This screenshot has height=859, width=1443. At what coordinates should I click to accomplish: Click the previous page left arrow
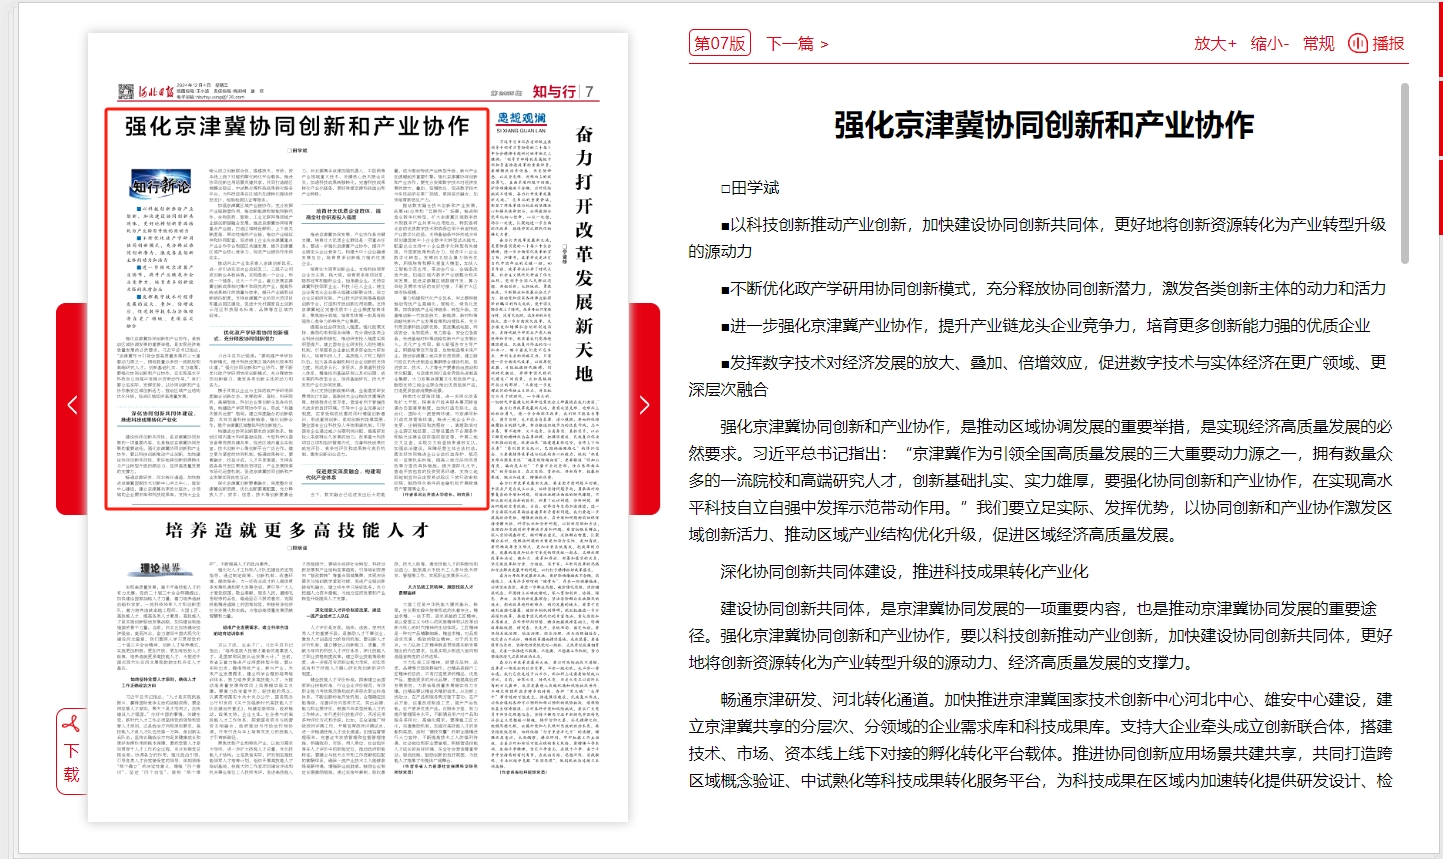point(72,405)
